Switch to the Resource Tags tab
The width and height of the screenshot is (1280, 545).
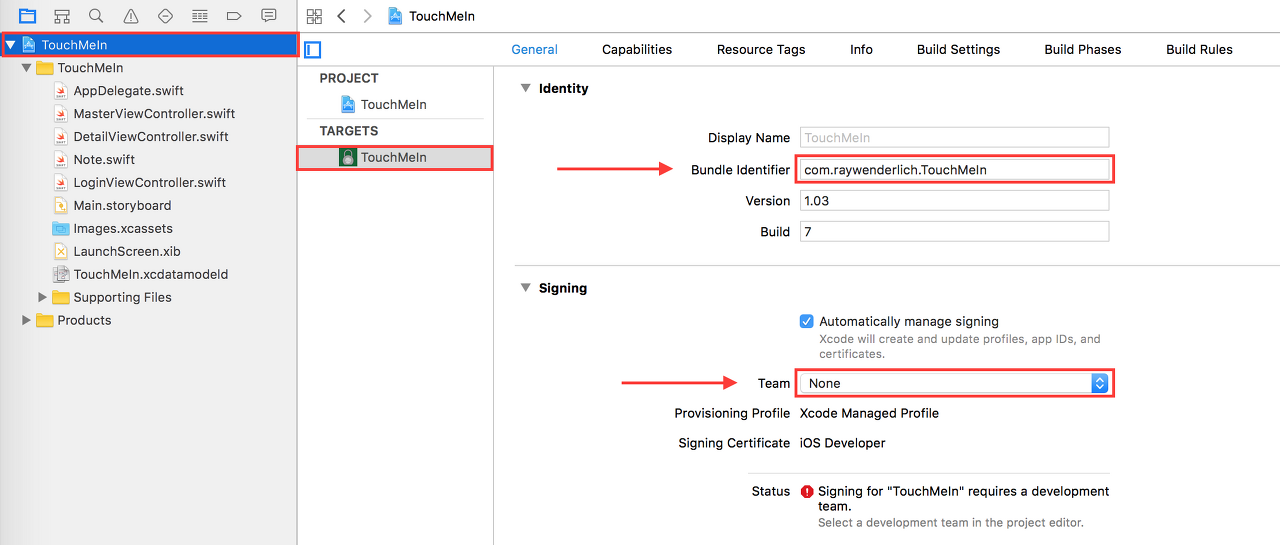coord(761,49)
